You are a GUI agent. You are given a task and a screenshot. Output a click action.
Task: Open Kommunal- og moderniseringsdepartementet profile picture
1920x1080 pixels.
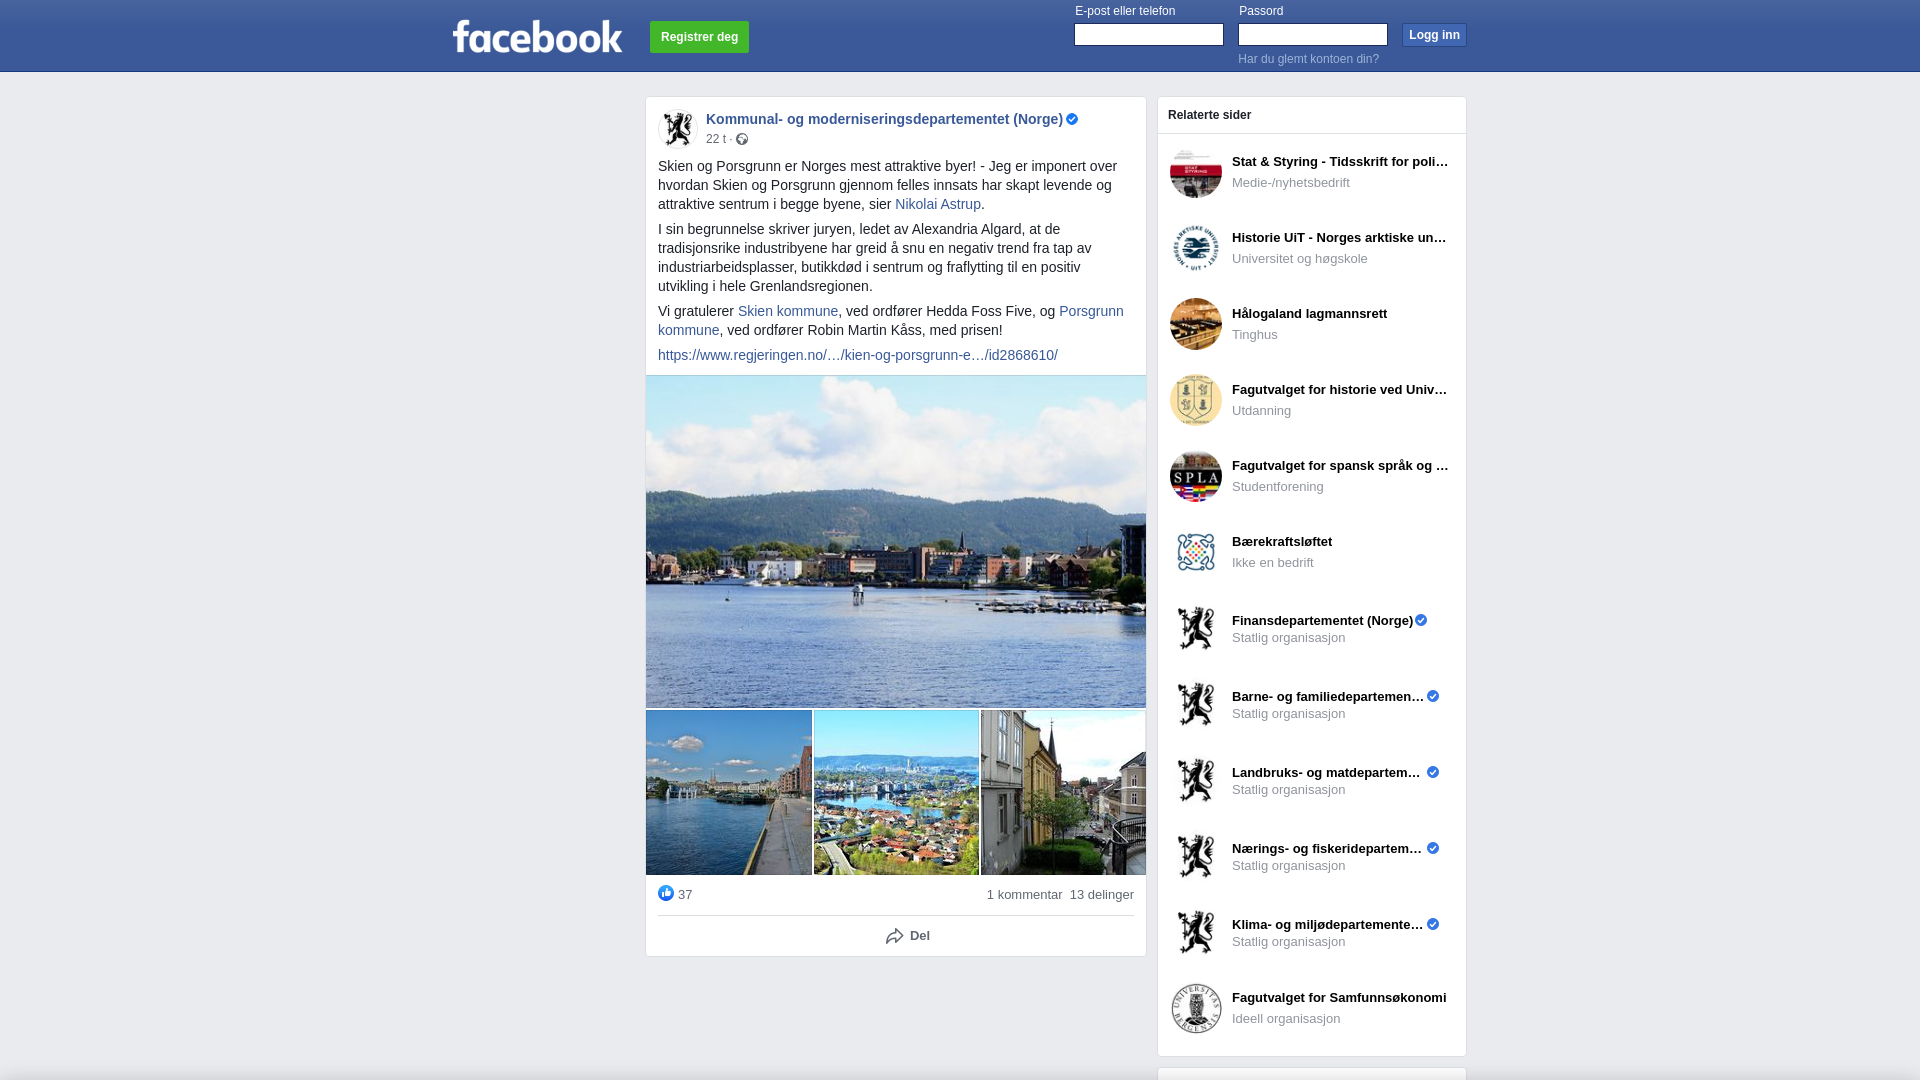tap(678, 129)
